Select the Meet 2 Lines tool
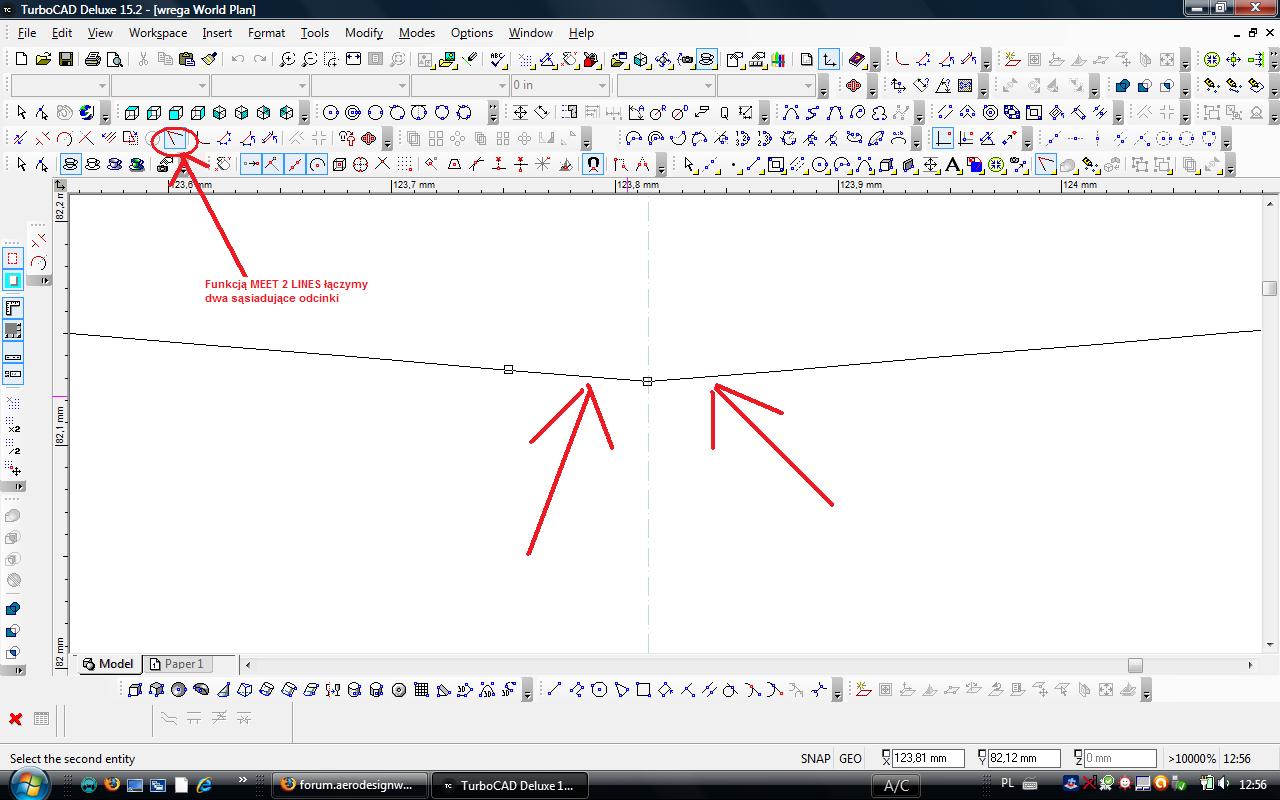 coord(175,138)
